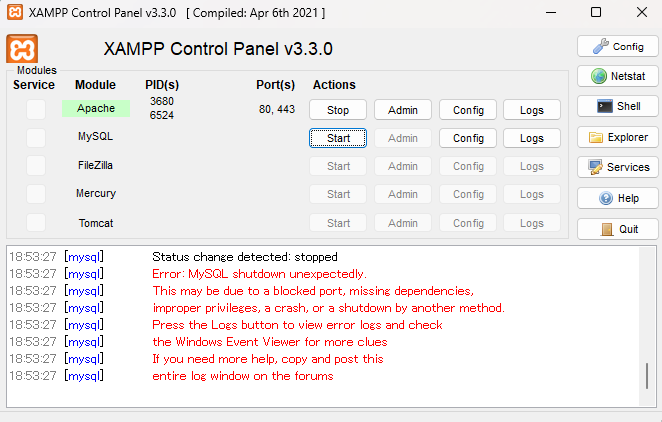View the MySQL Logs menu

click(532, 138)
